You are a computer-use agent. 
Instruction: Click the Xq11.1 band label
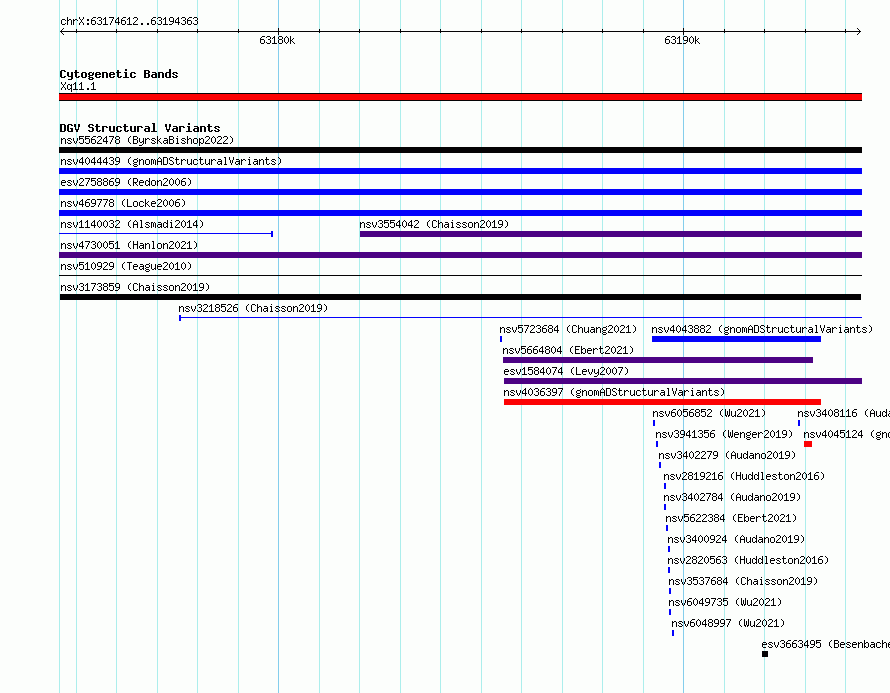[x=78, y=86]
